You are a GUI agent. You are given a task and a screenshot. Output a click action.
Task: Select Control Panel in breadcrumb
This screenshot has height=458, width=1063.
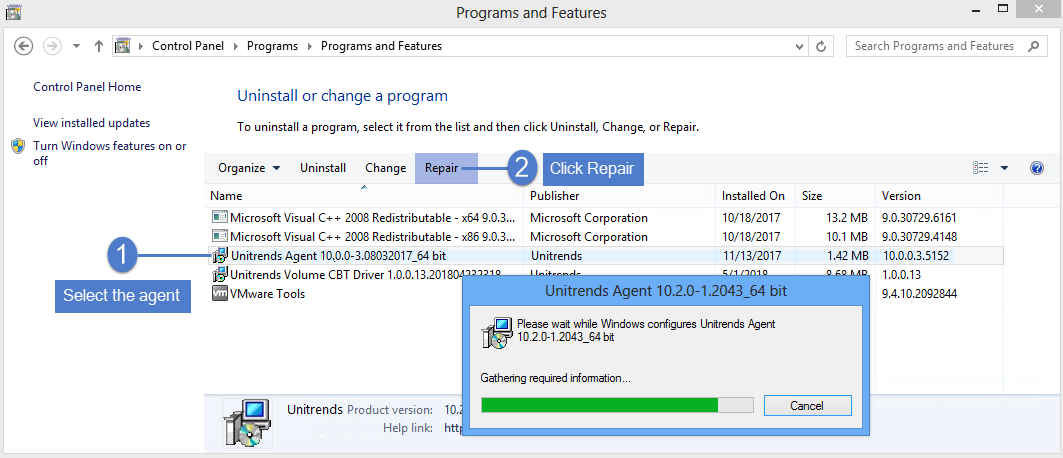point(189,46)
